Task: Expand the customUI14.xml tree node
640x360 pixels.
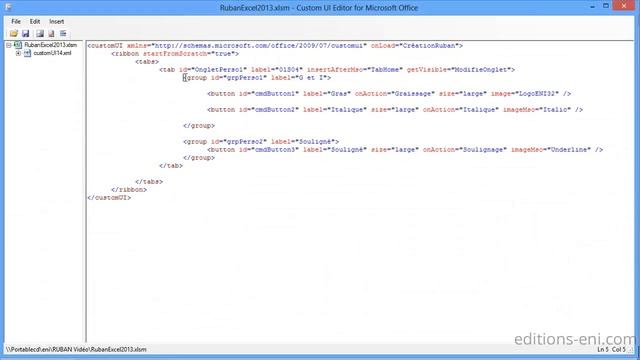Action: [18, 53]
